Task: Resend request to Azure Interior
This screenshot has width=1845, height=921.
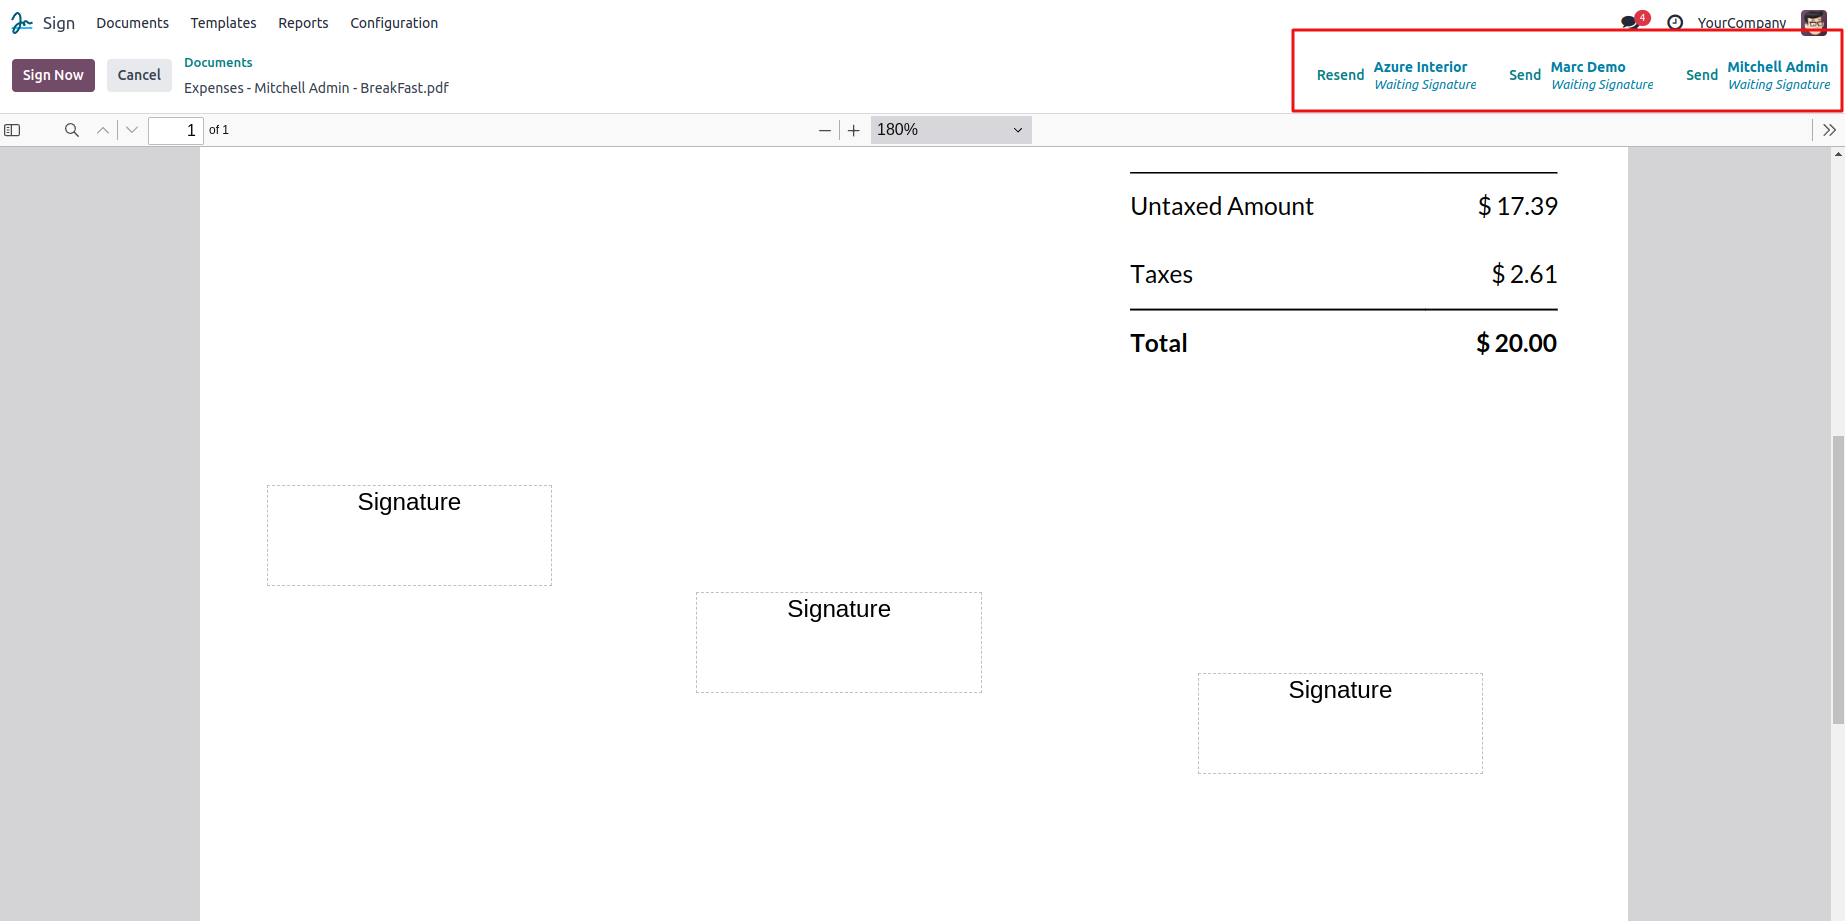Action: [x=1340, y=75]
